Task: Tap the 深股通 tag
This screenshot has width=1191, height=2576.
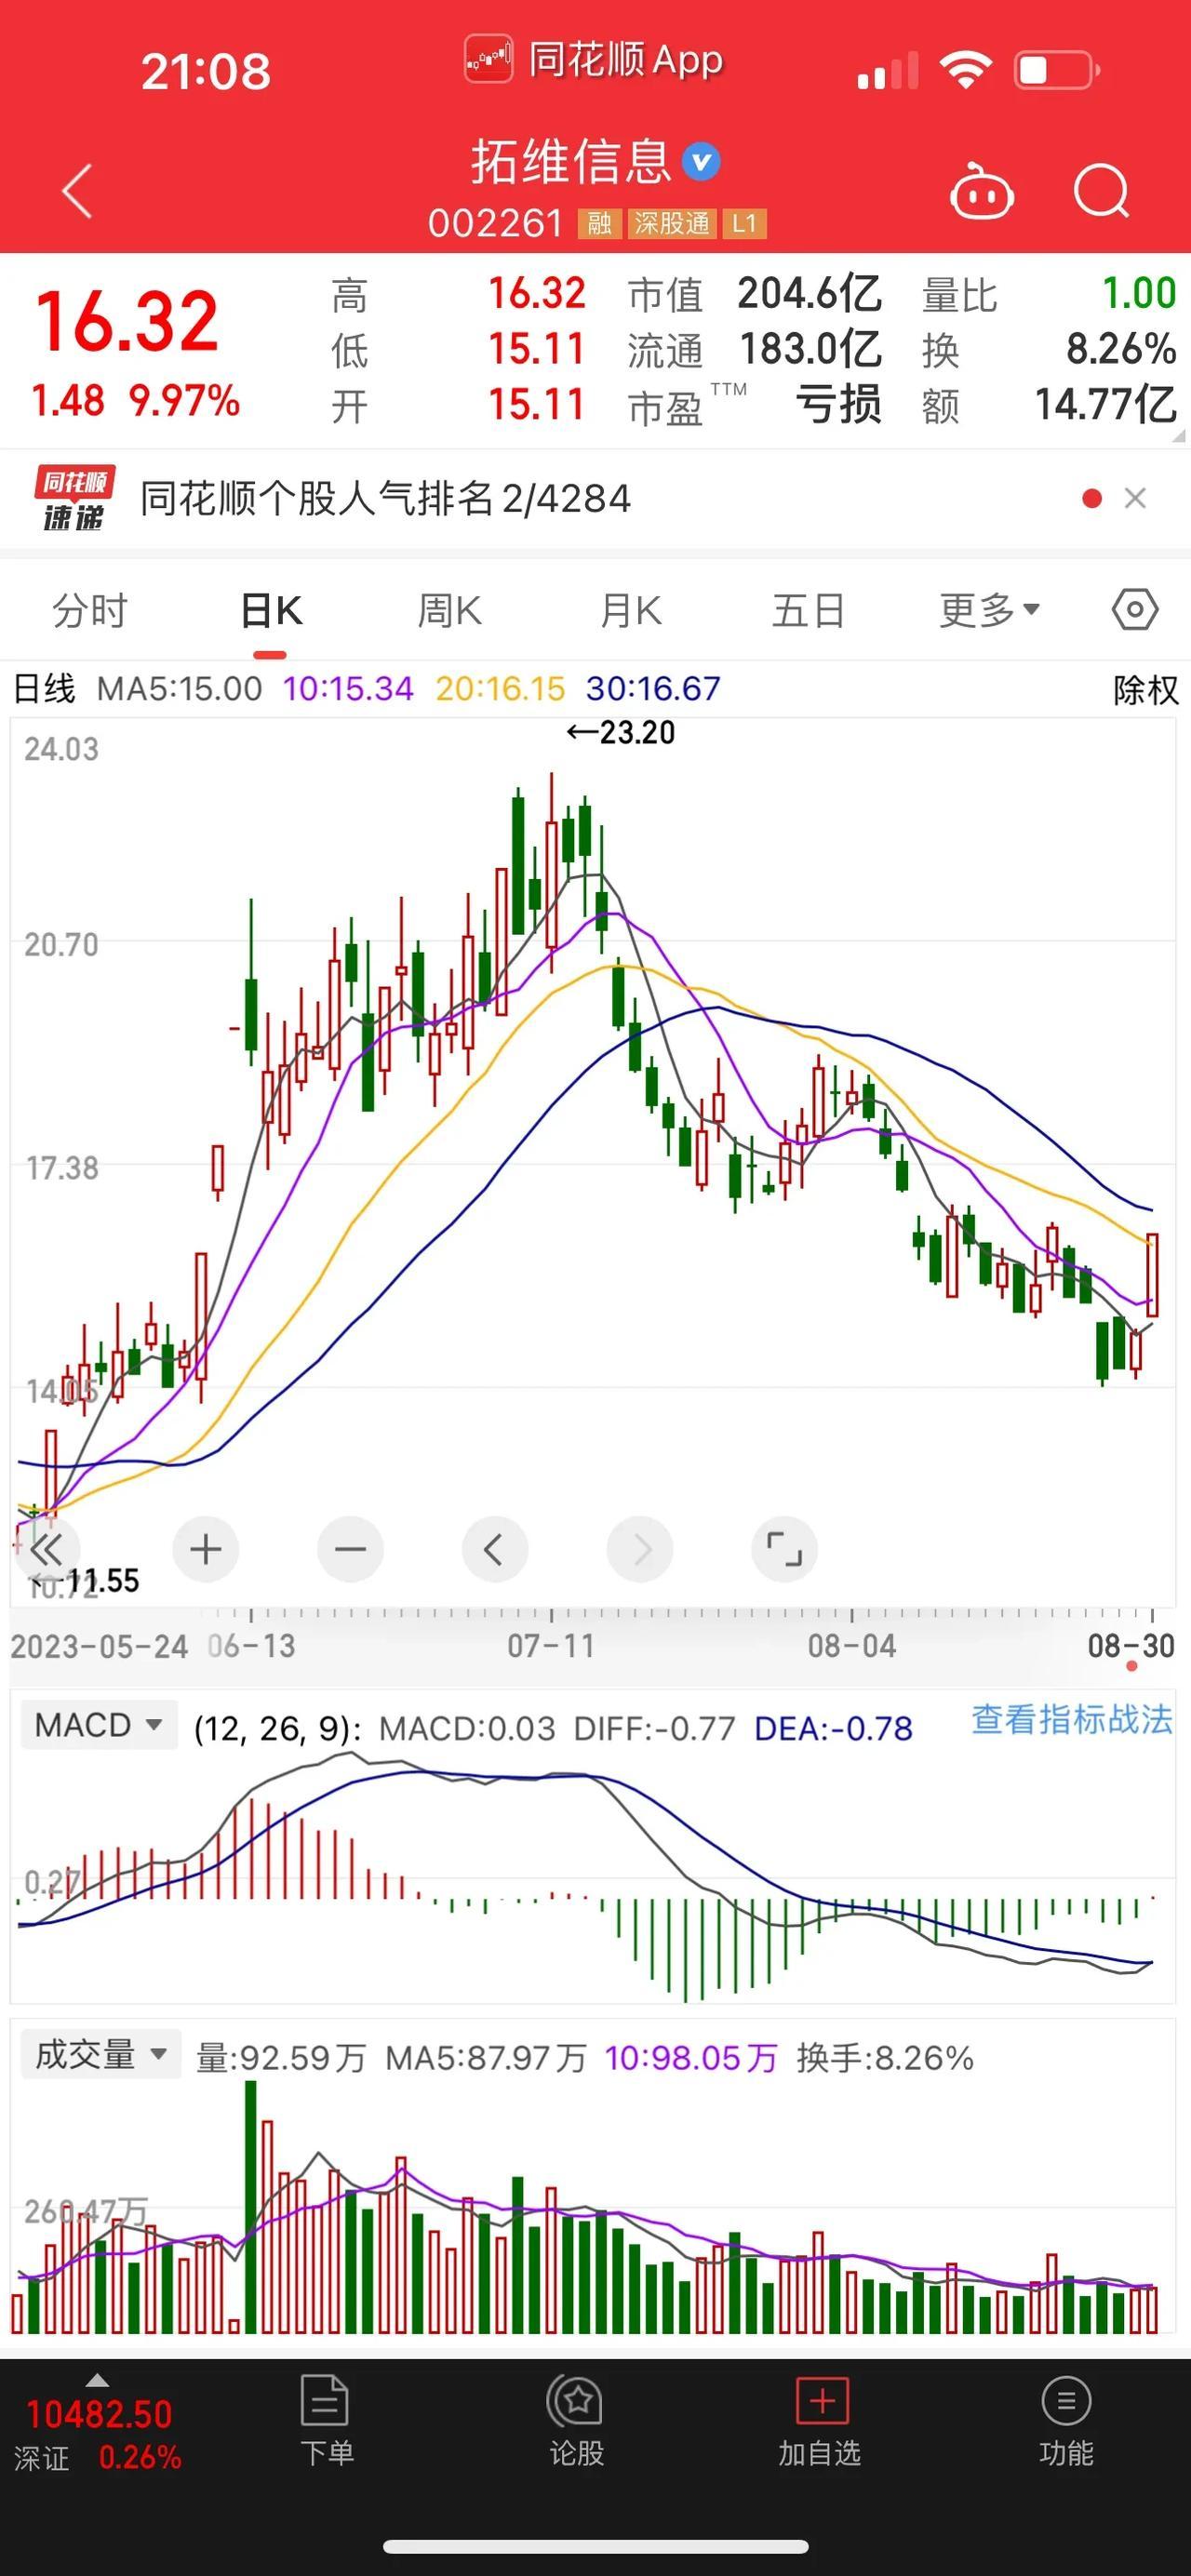Action: 671,223
